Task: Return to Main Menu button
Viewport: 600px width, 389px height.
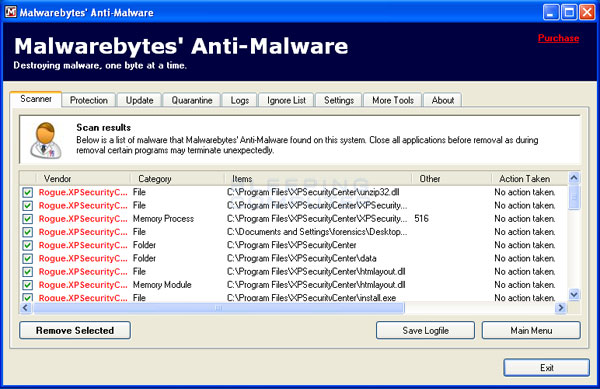Action: pyautogui.click(x=531, y=330)
